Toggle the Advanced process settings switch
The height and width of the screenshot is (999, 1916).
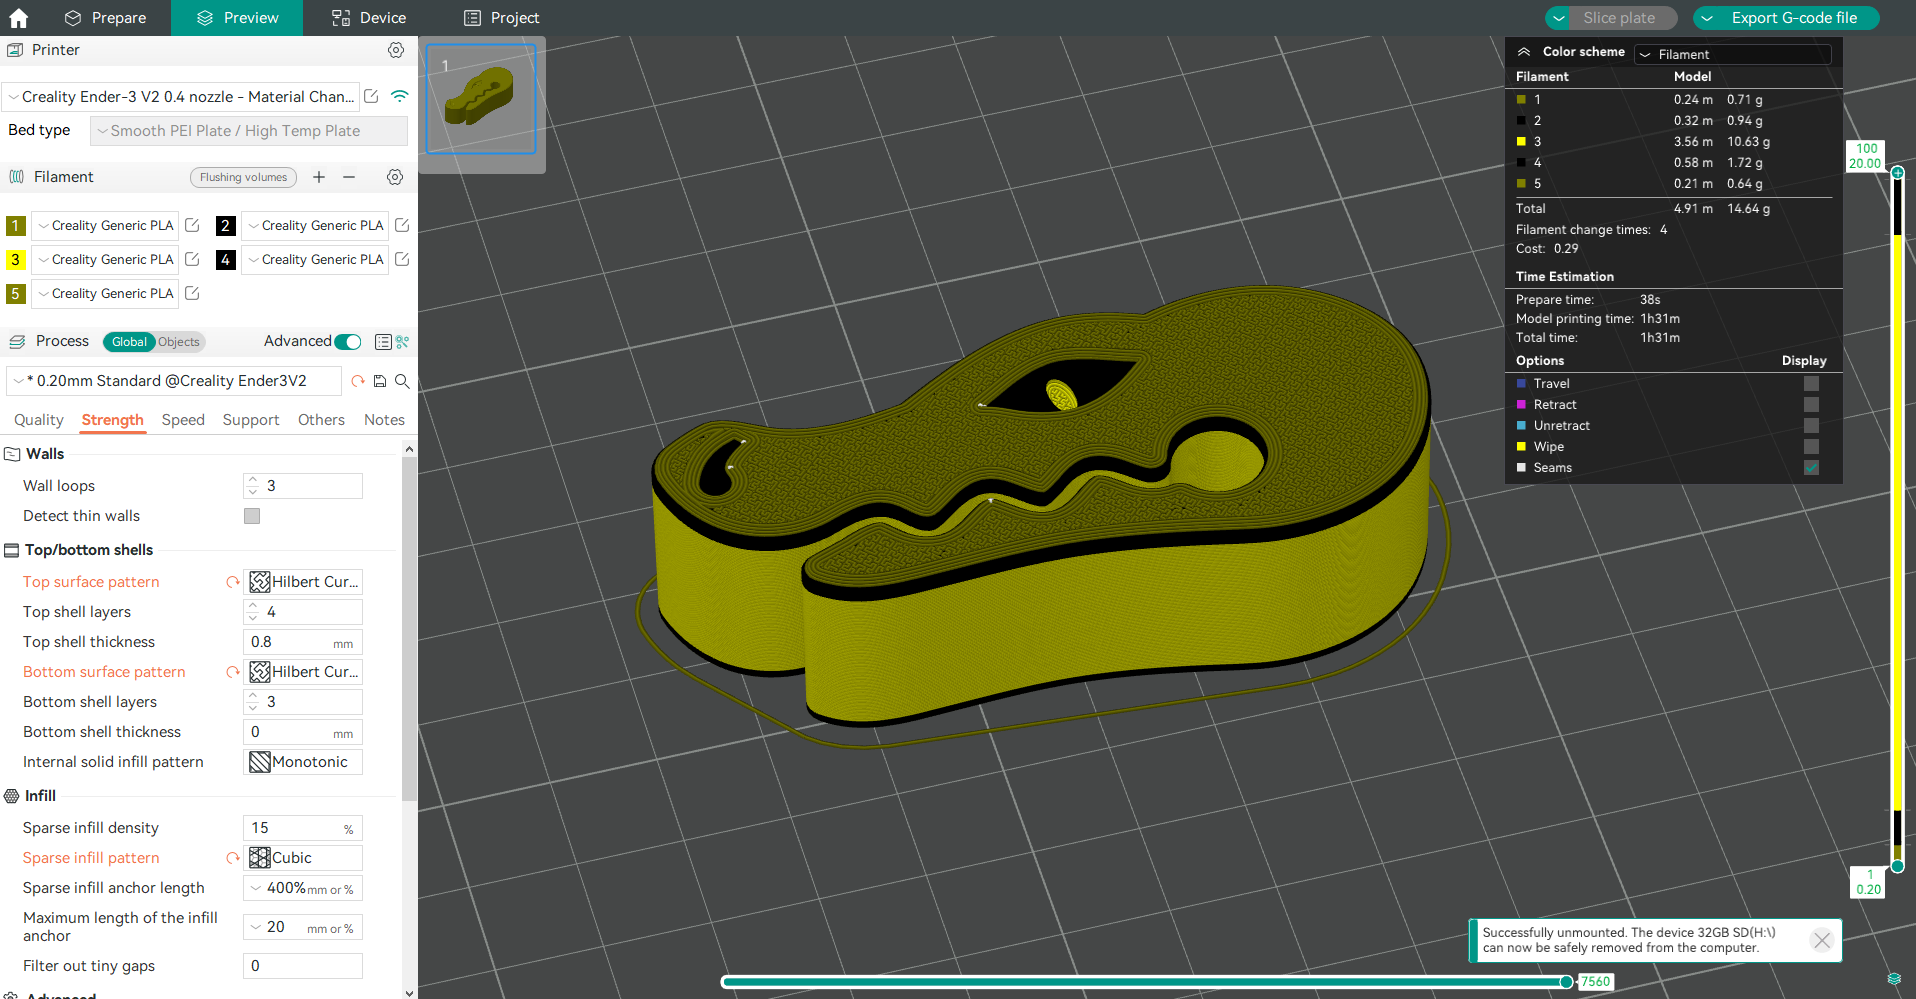(x=347, y=341)
